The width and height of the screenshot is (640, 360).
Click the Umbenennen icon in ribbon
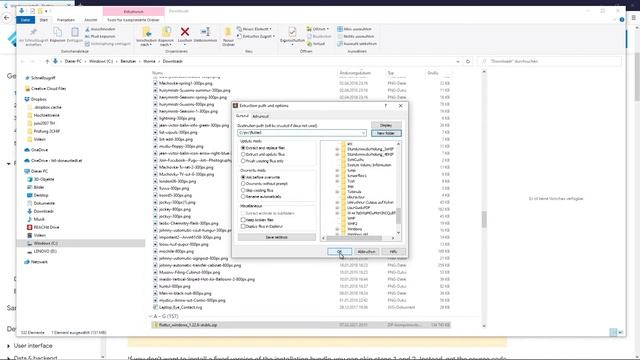pos(205,32)
